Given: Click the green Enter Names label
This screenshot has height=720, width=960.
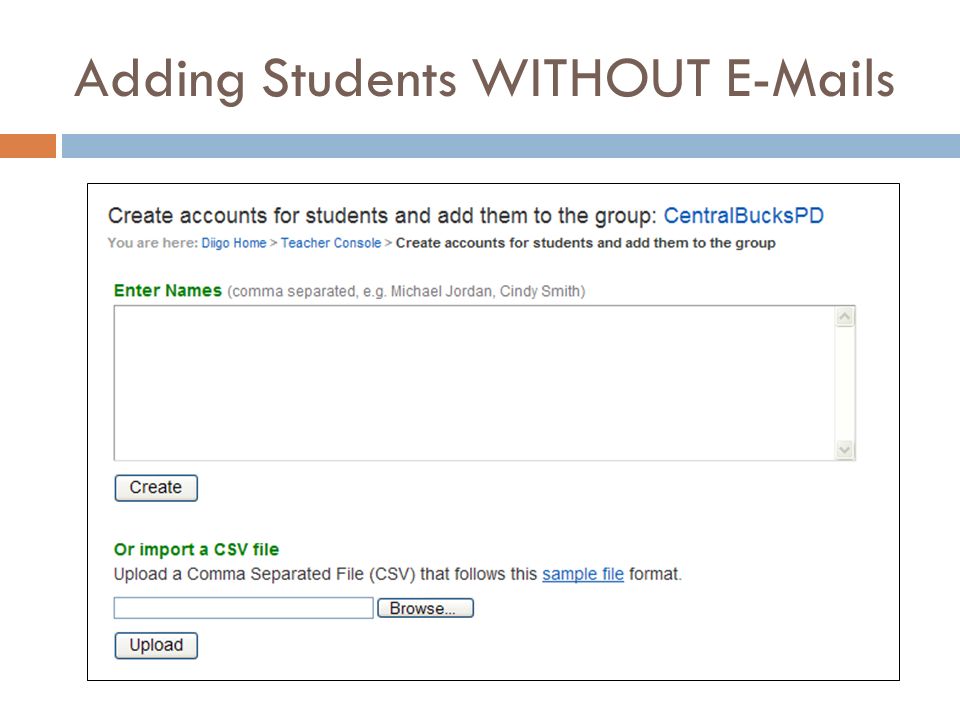Looking at the screenshot, I should coord(168,290).
